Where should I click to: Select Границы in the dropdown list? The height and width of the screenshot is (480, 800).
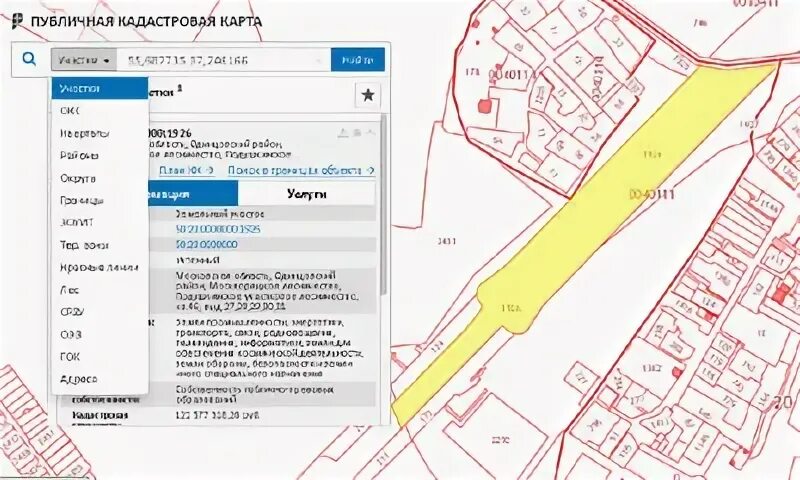tap(100, 200)
